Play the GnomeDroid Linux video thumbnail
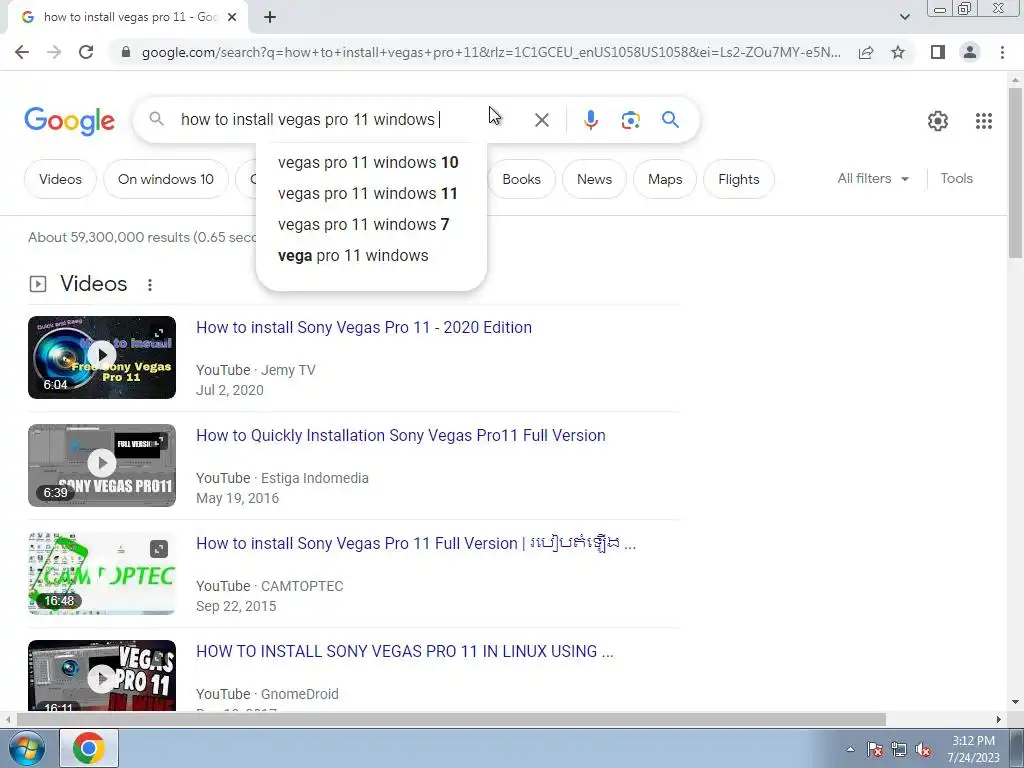 tap(102, 676)
